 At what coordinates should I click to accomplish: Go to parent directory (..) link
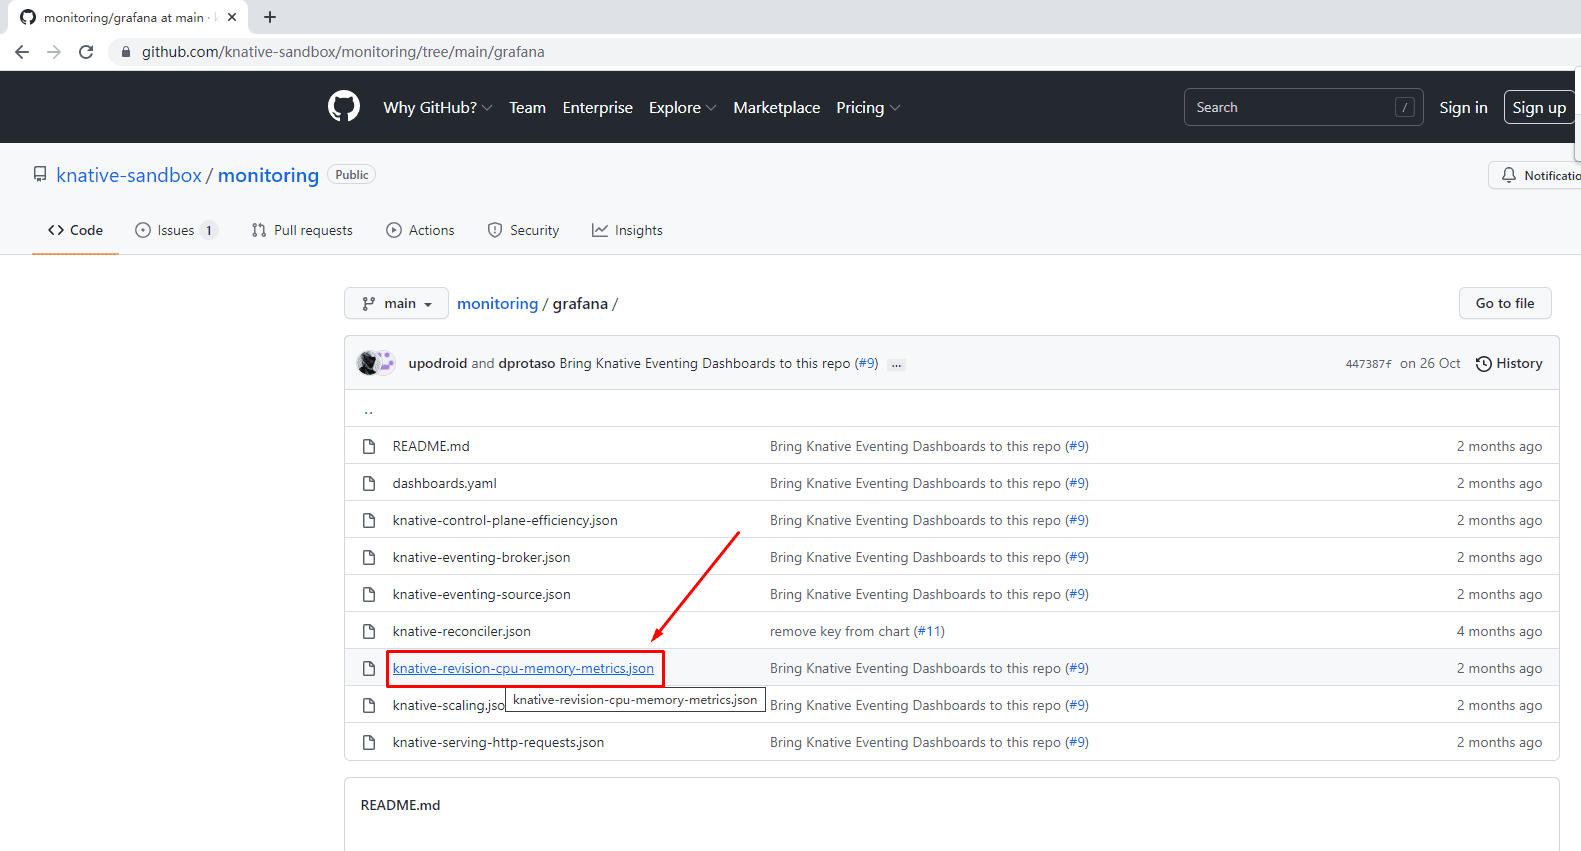(369, 409)
